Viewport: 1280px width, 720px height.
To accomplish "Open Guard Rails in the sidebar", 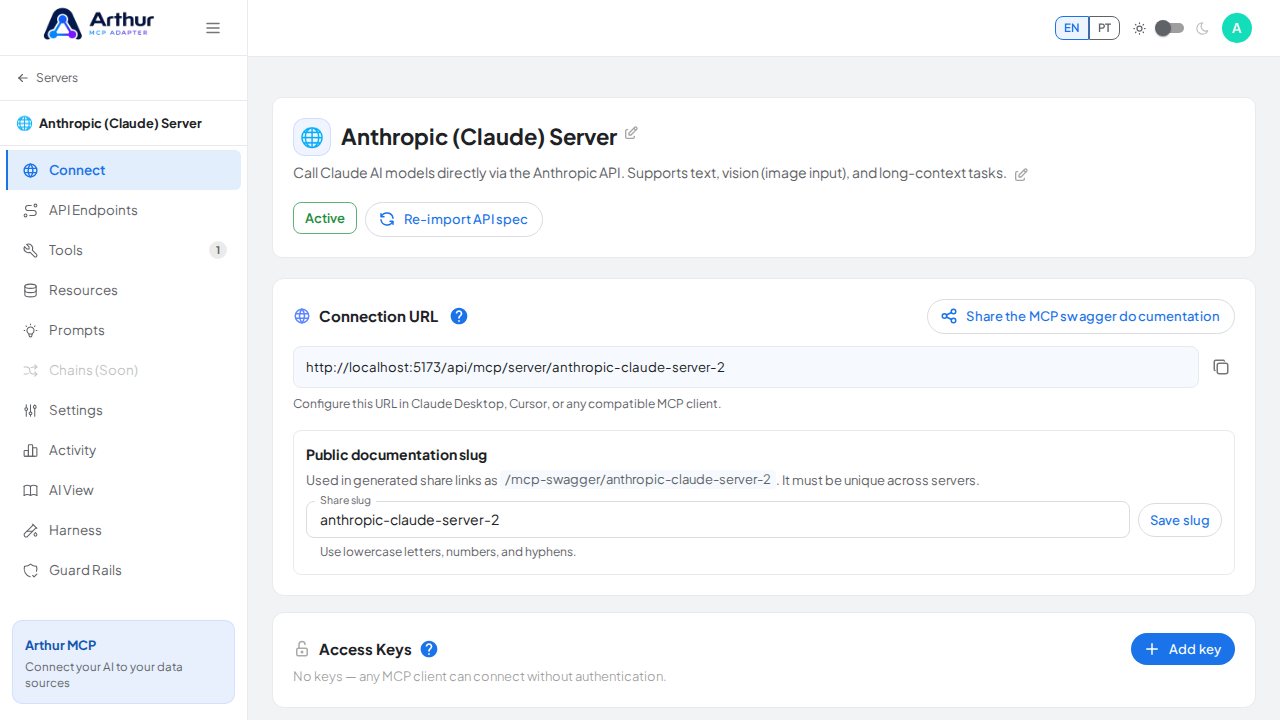I will click(123, 570).
